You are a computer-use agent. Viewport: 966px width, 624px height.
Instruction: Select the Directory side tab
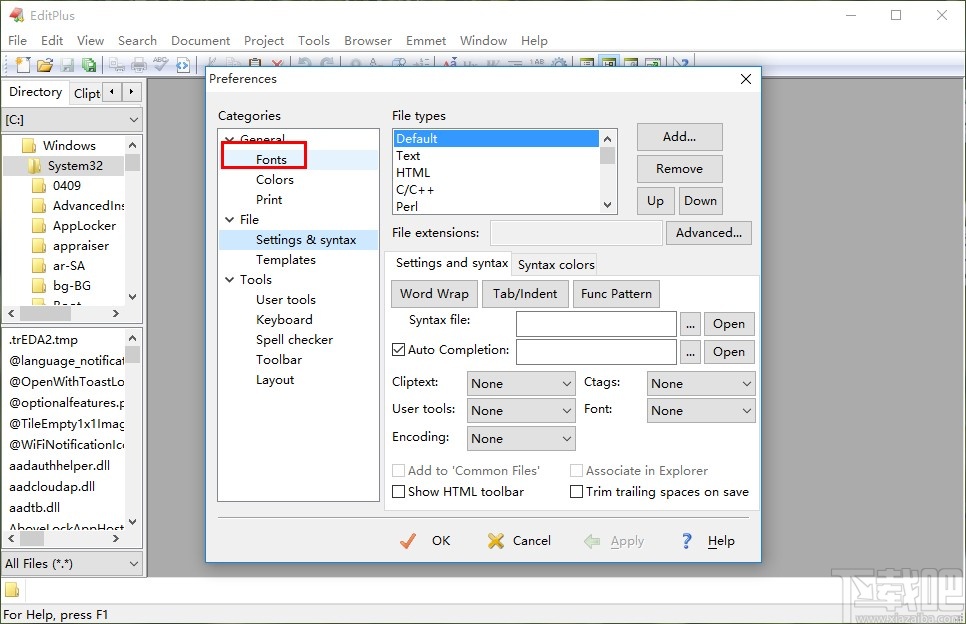tap(36, 92)
